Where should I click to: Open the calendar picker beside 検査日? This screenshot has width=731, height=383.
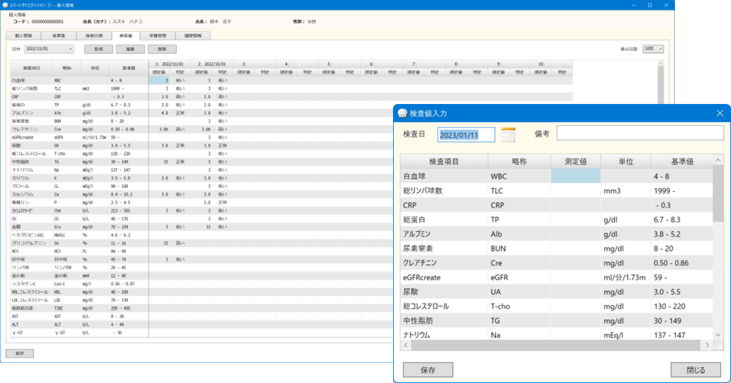click(508, 135)
